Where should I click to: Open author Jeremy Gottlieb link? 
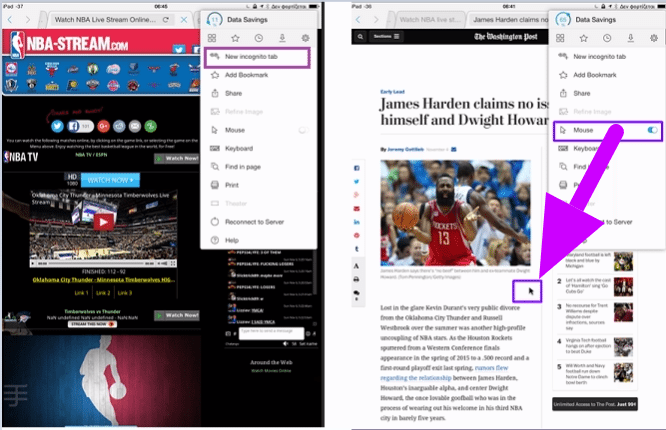pos(405,150)
